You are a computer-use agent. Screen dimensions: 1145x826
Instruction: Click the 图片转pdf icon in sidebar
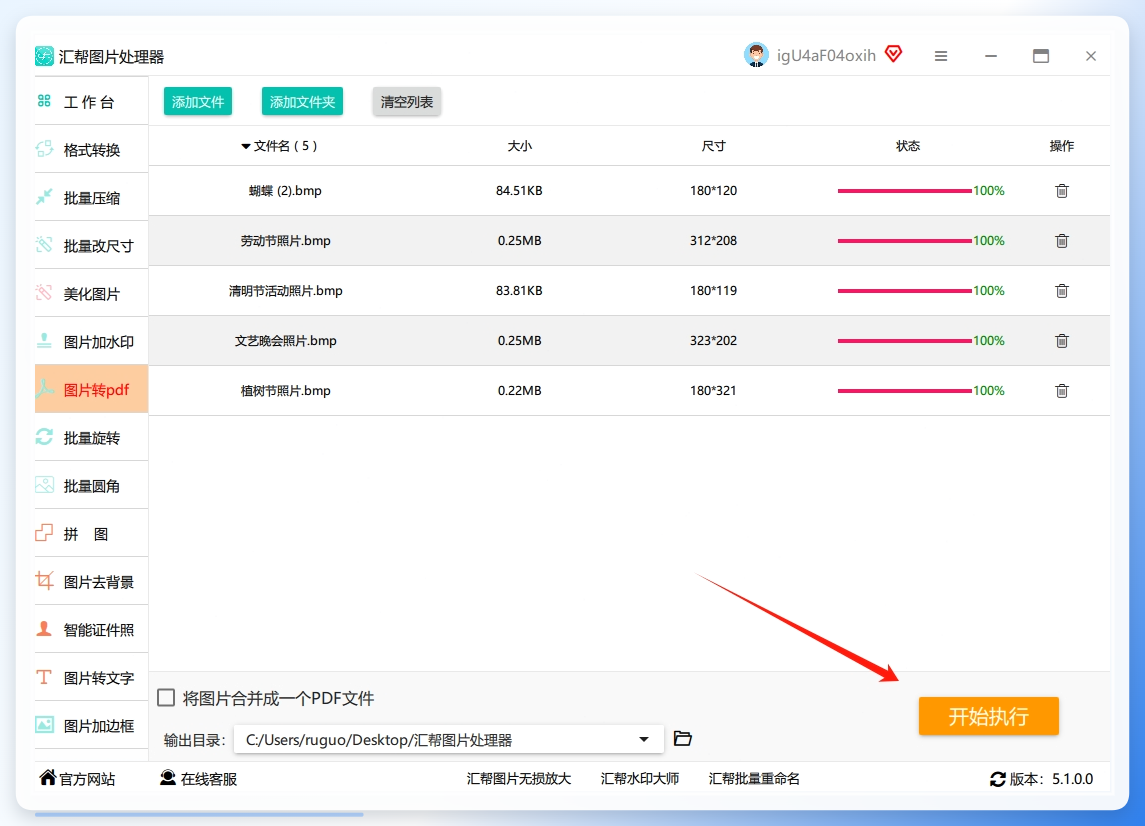click(45, 389)
